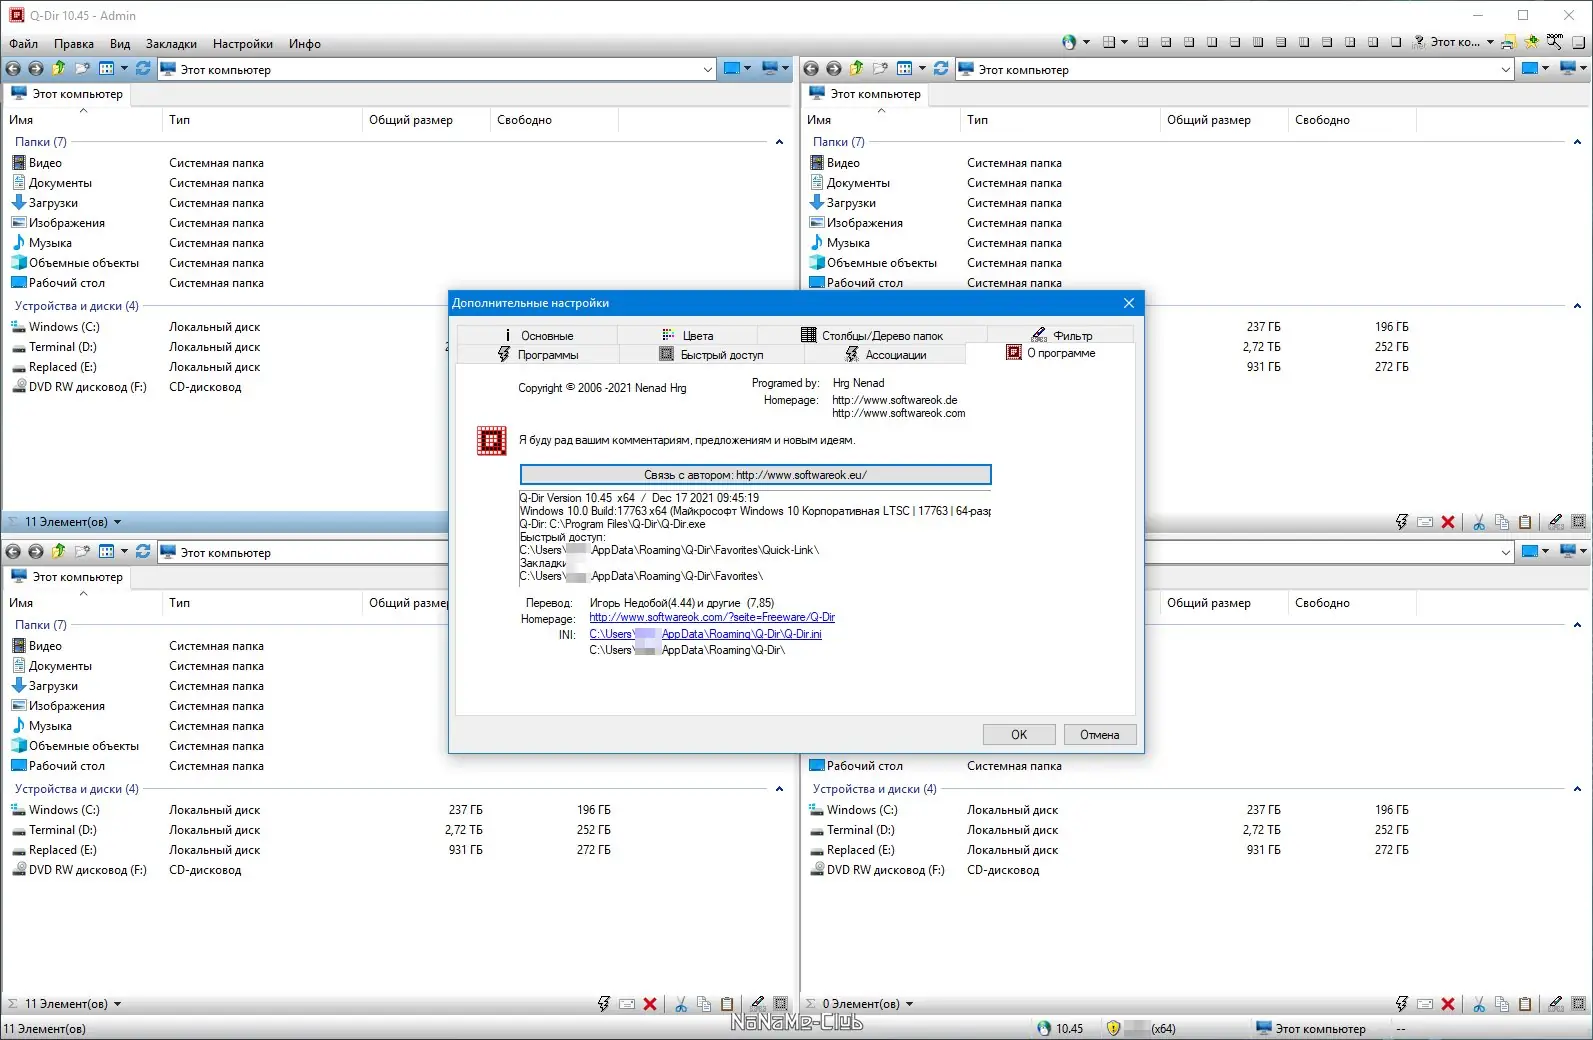The height and width of the screenshot is (1040, 1593).
Task: Open the Инфо menu
Action: click(305, 44)
